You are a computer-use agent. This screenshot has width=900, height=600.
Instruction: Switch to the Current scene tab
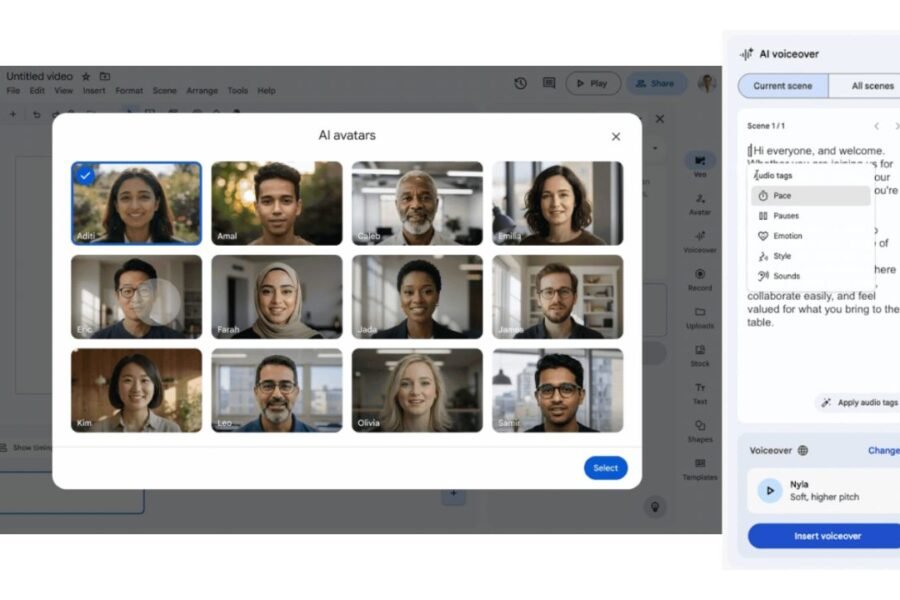tap(783, 86)
